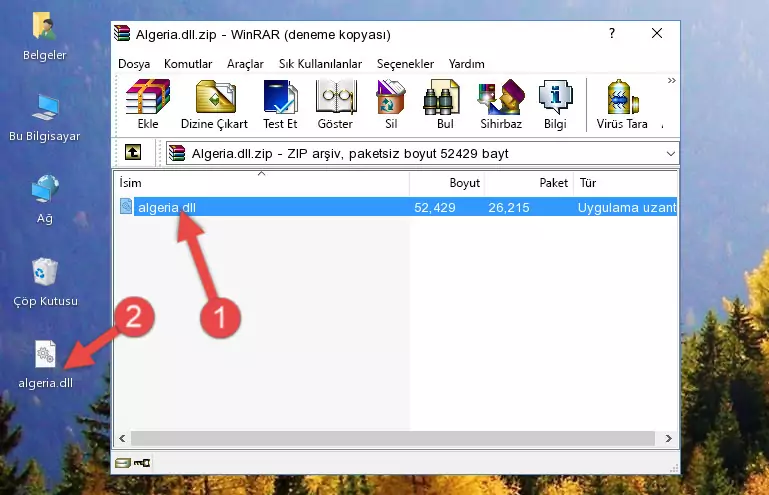Open the Göster viewer tool
769x495 pixels.
(335, 104)
